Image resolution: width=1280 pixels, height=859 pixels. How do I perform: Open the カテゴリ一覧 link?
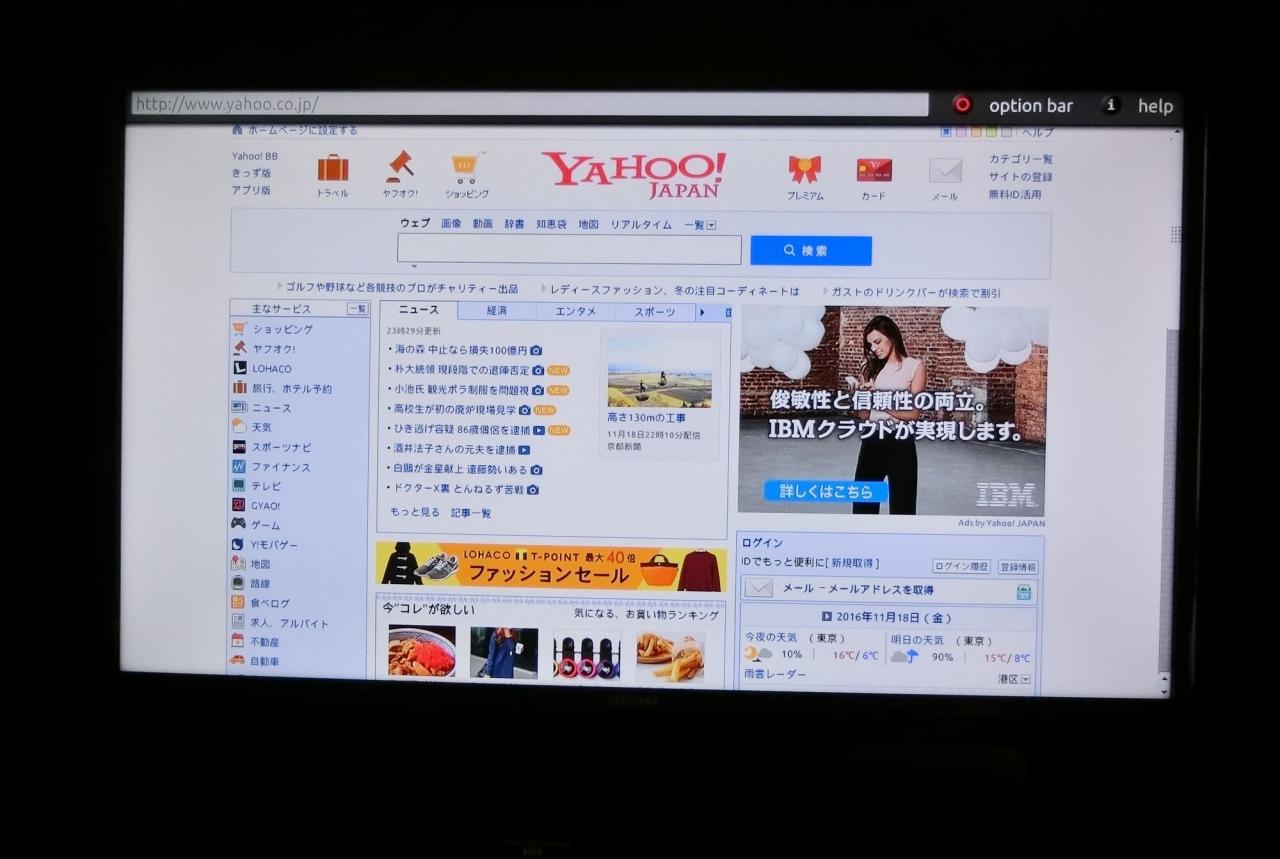(1021, 159)
